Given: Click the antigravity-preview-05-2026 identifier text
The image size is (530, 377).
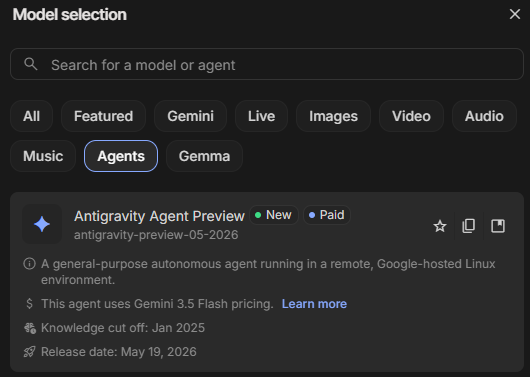Looking at the screenshot, I should (156, 235).
